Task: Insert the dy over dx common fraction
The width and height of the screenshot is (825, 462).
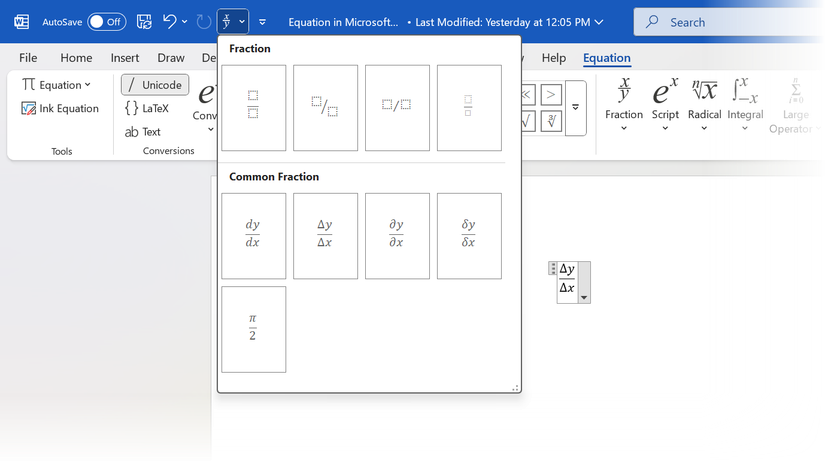Action: click(254, 236)
